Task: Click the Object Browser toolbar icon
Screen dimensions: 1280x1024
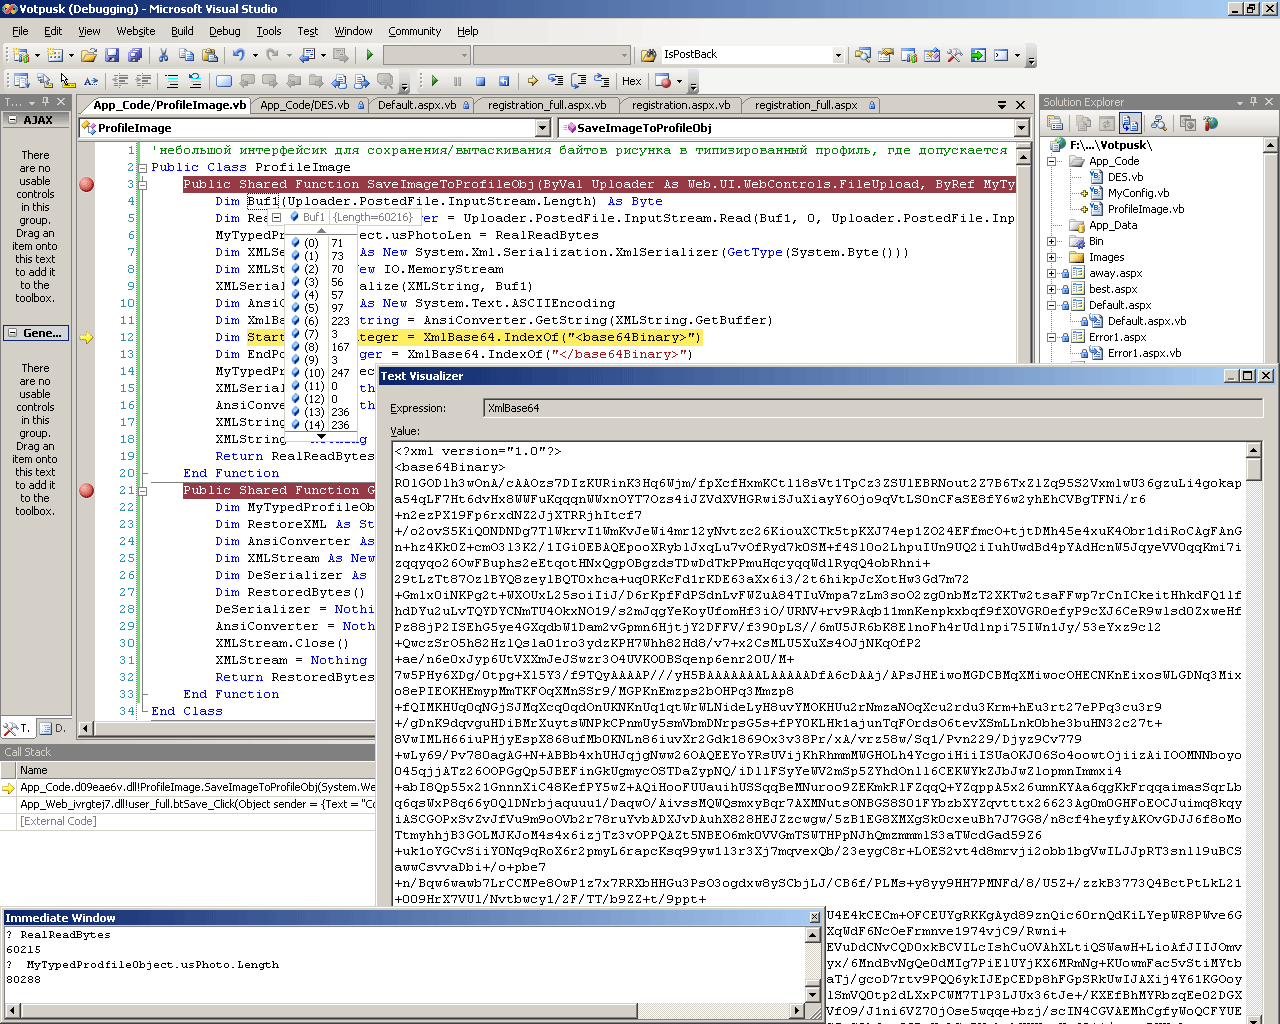Action: click(931, 55)
